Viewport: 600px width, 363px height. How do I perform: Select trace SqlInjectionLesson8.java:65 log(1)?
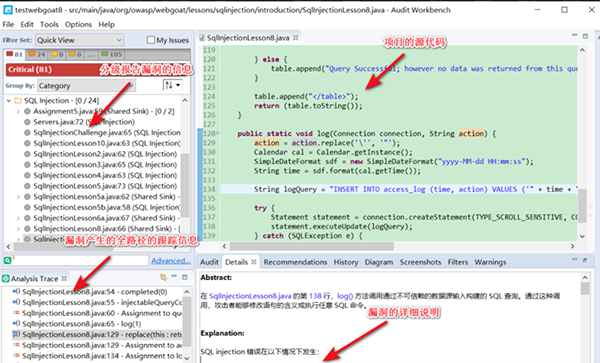tap(82, 324)
